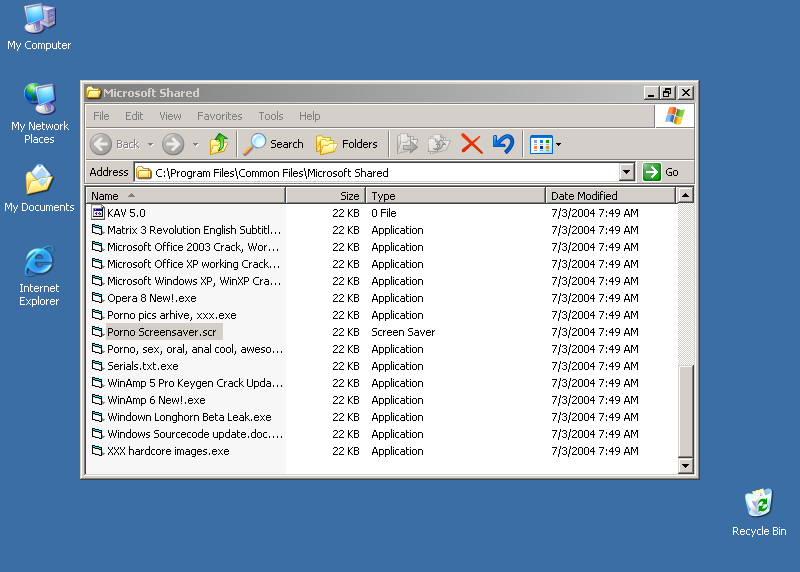Viewport: 800px width, 572px height.
Task: Select Microsoft Office XP working Crack file
Action: (193, 264)
